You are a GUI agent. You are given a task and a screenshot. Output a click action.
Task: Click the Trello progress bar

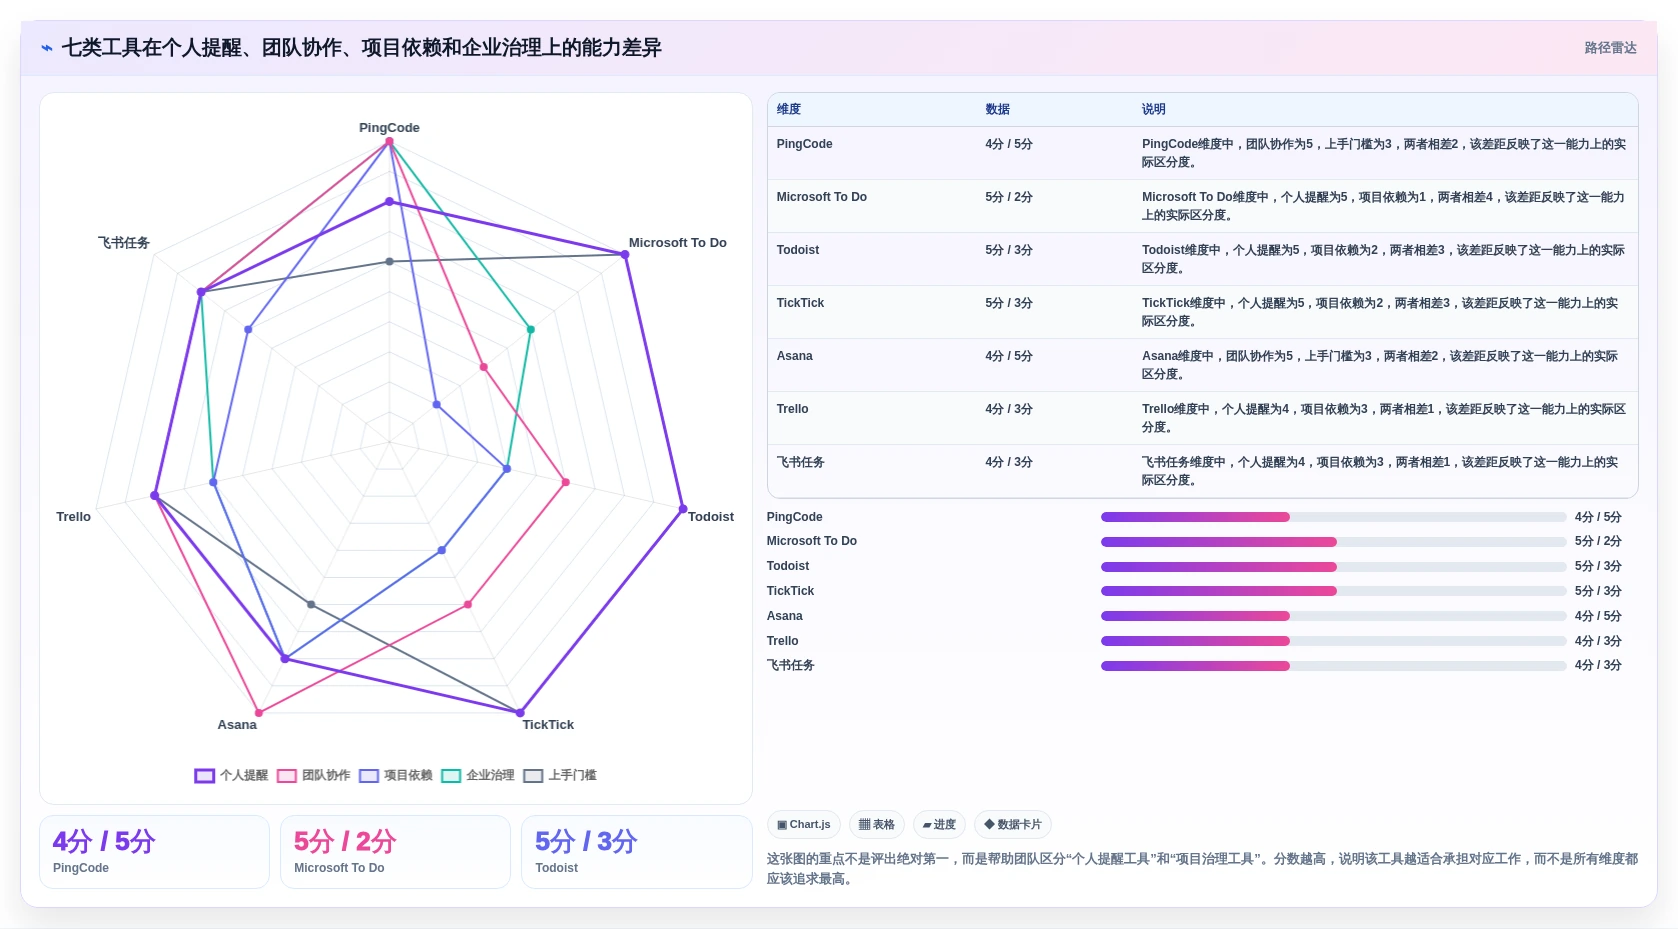point(1333,641)
